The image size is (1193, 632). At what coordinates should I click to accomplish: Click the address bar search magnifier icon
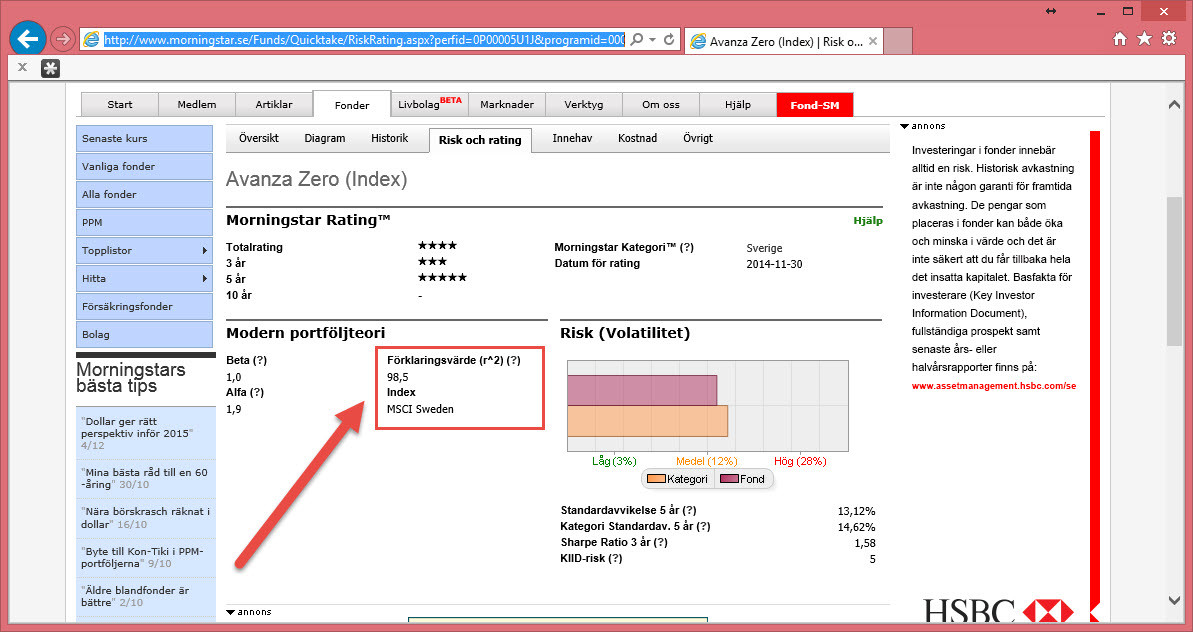637,40
